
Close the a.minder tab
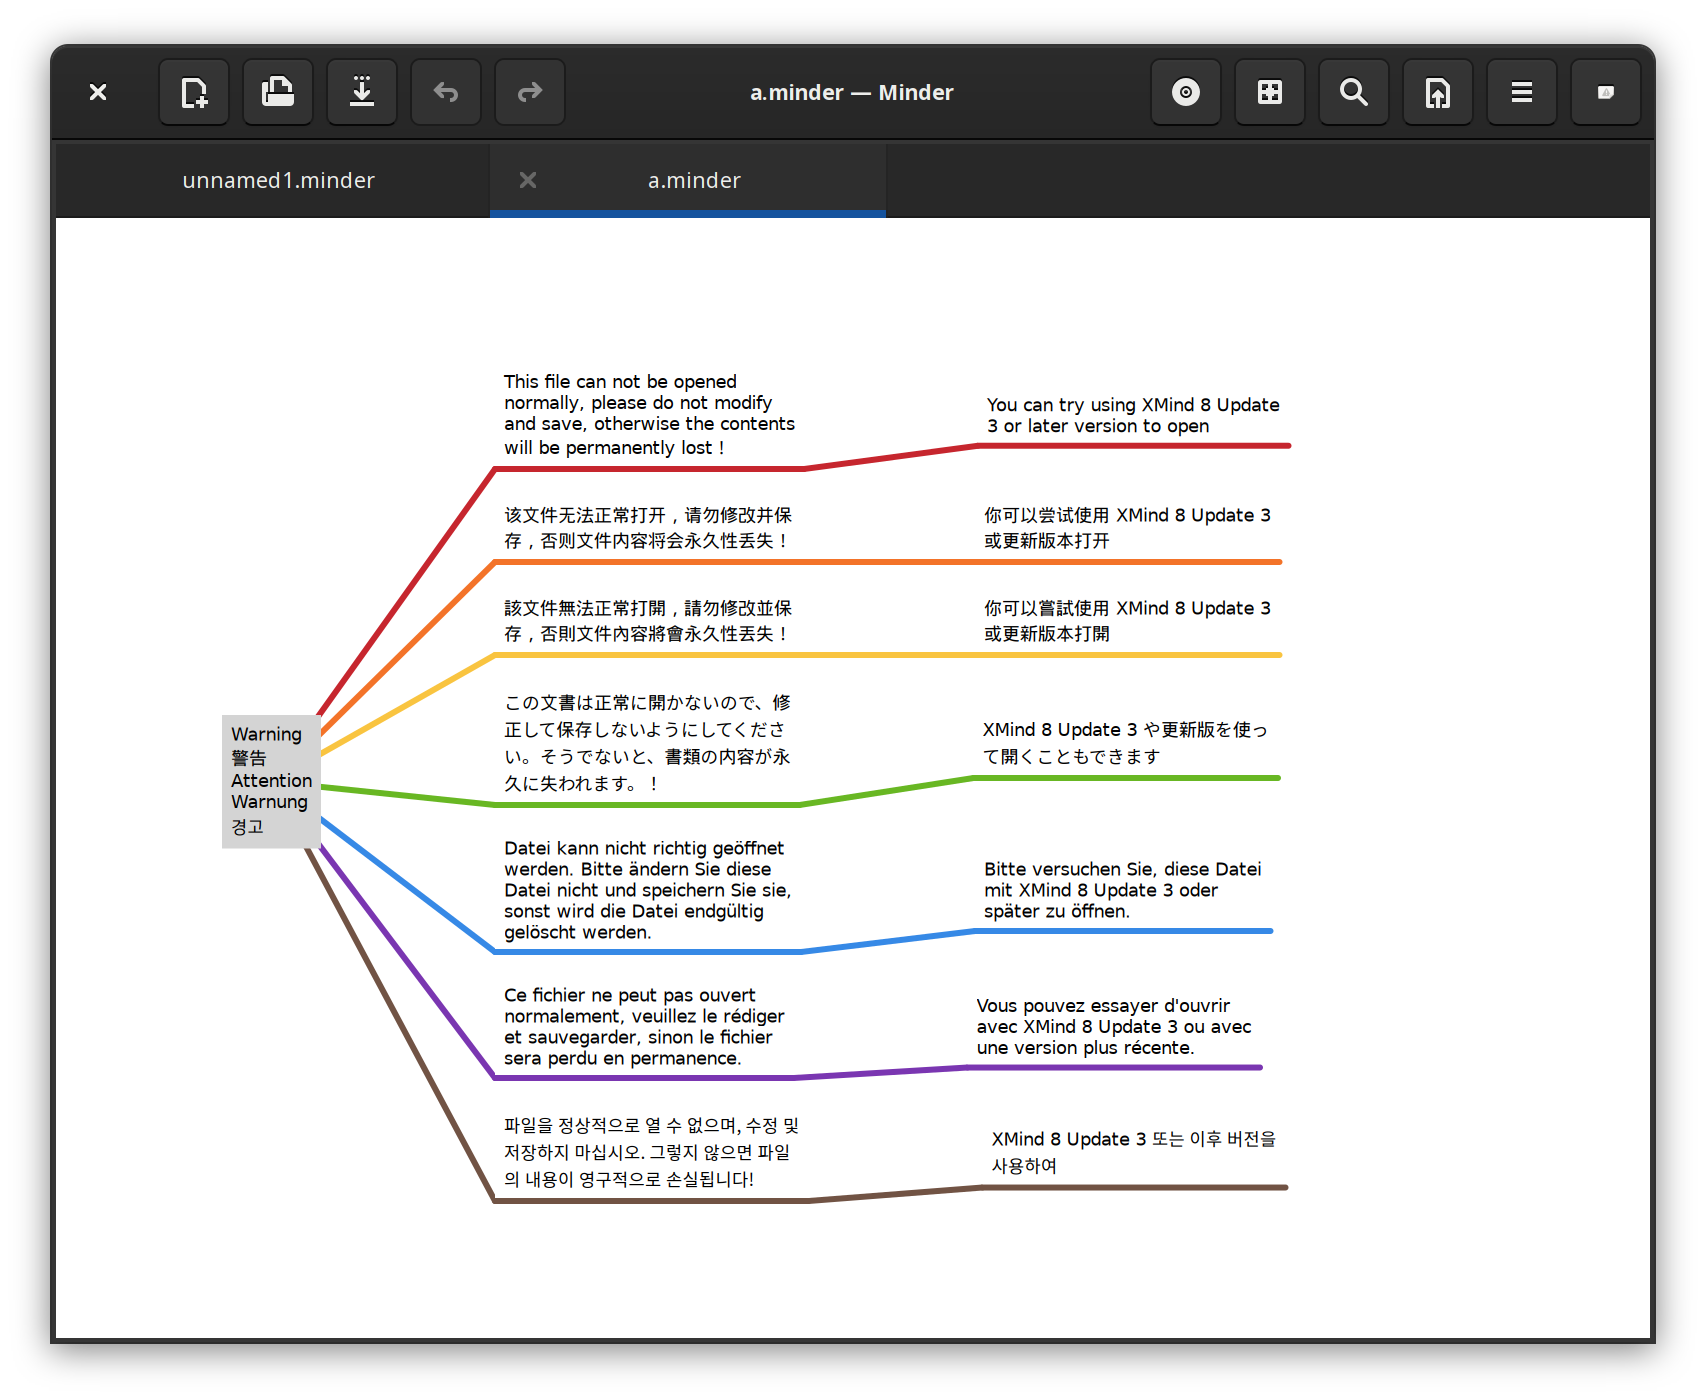[x=528, y=180]
